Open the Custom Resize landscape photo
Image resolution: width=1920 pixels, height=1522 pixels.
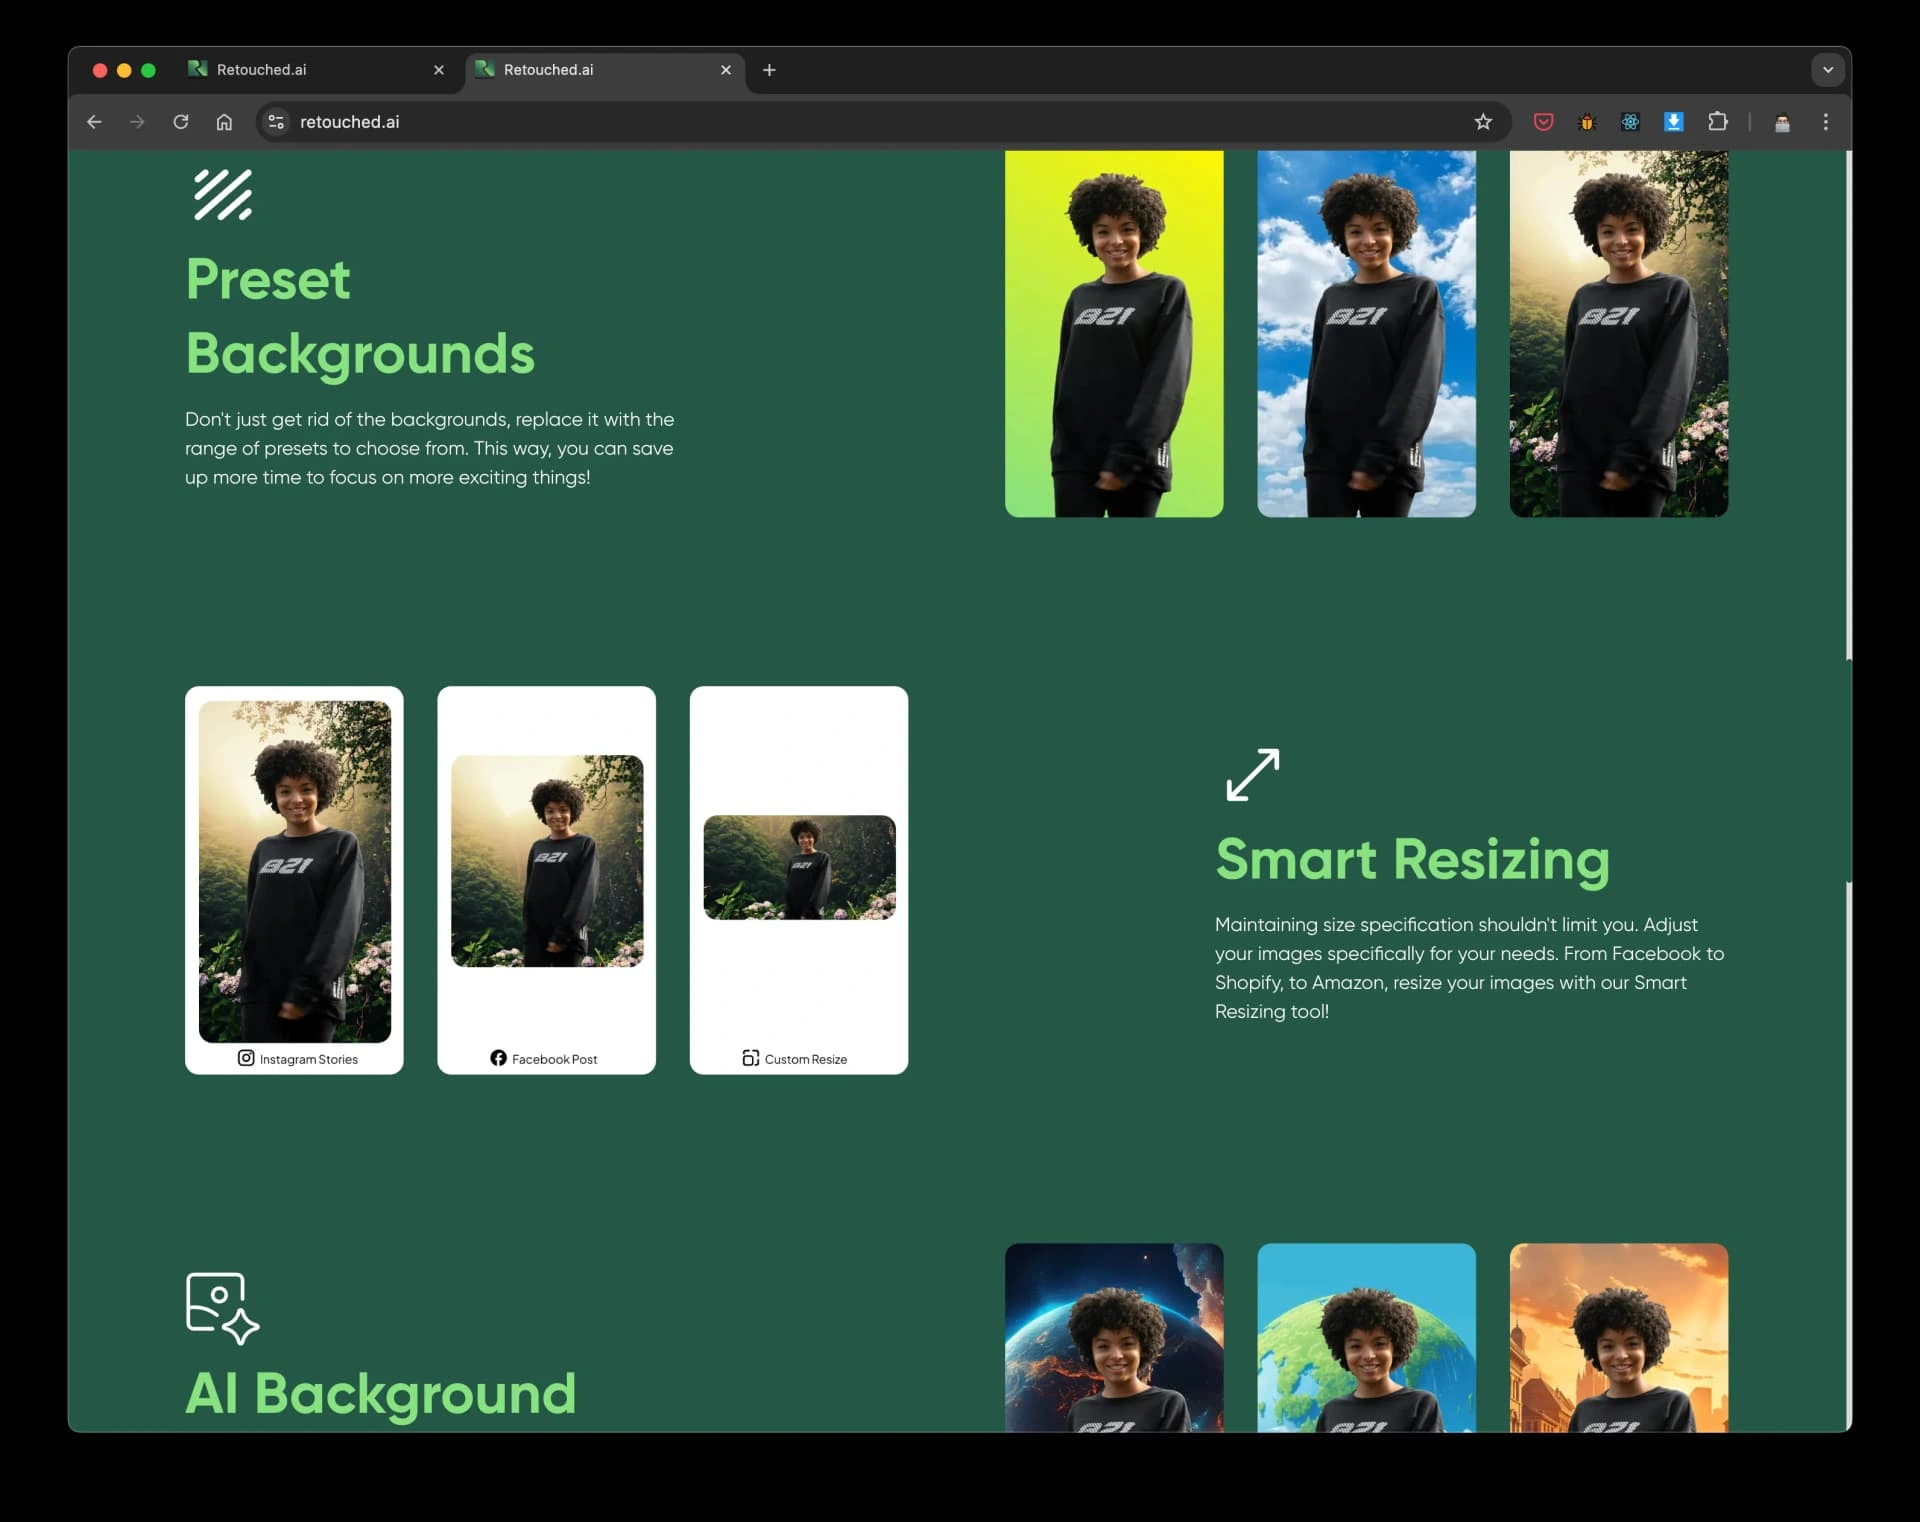pos(800,867)
